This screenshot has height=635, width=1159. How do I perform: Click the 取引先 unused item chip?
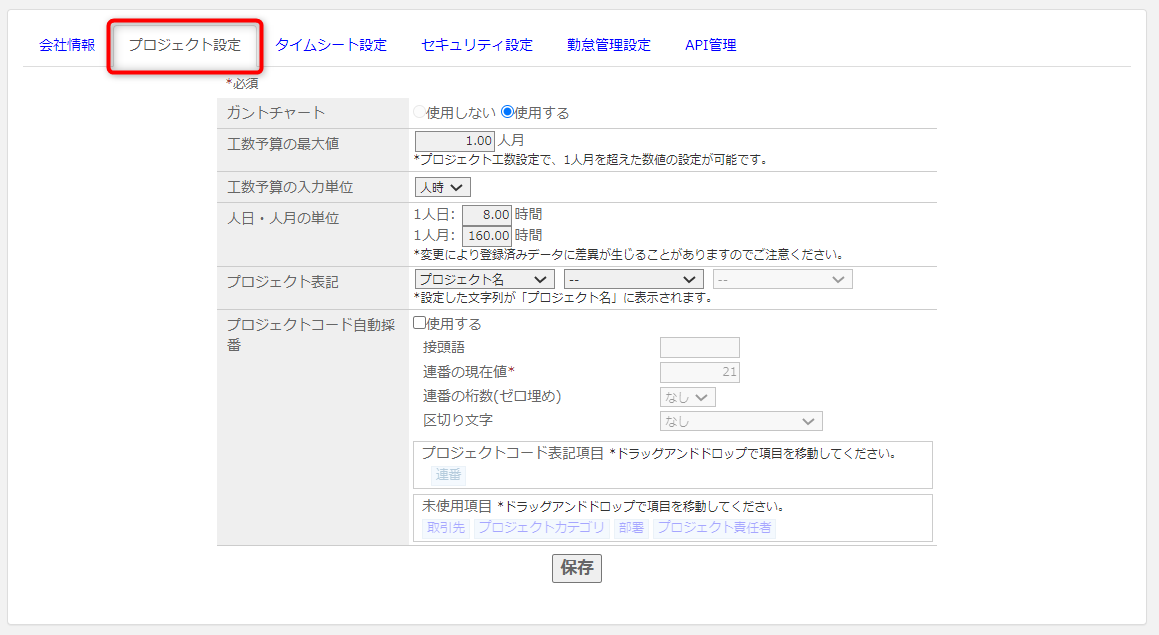(446, 528)
